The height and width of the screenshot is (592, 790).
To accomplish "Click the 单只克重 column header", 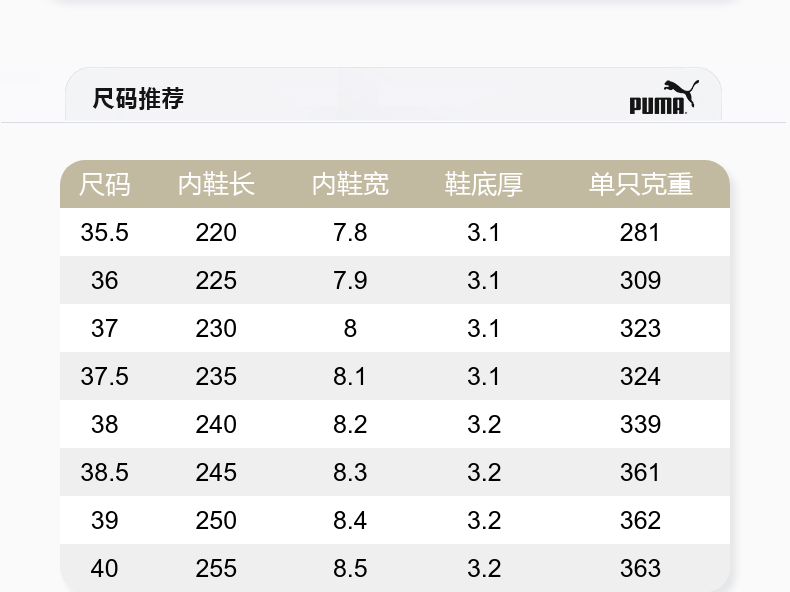I will 641,184.
